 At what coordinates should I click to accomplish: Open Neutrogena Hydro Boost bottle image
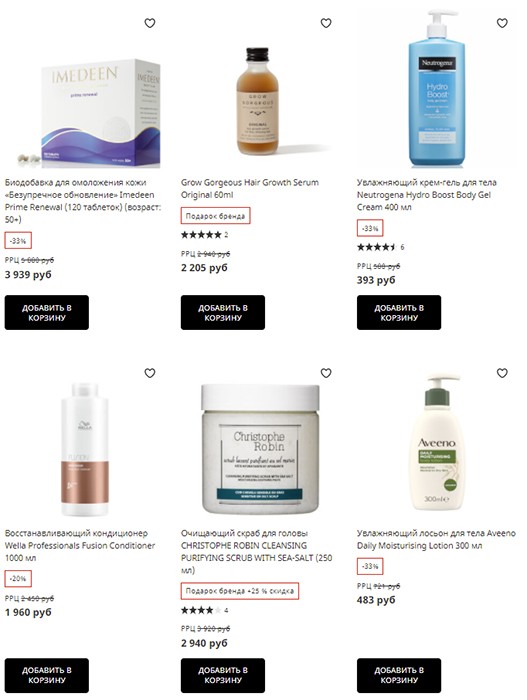[x=436, y=89]
